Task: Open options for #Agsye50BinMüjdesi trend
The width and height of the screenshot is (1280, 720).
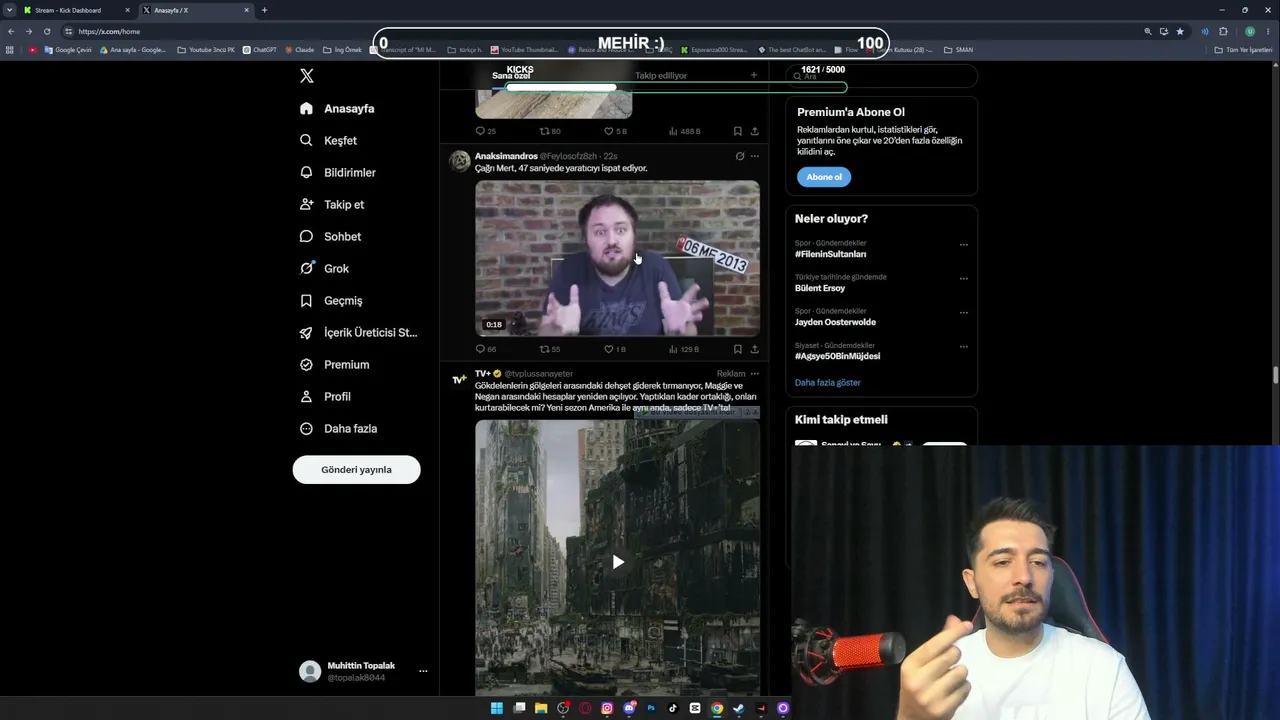Action: tap(964, 347)
